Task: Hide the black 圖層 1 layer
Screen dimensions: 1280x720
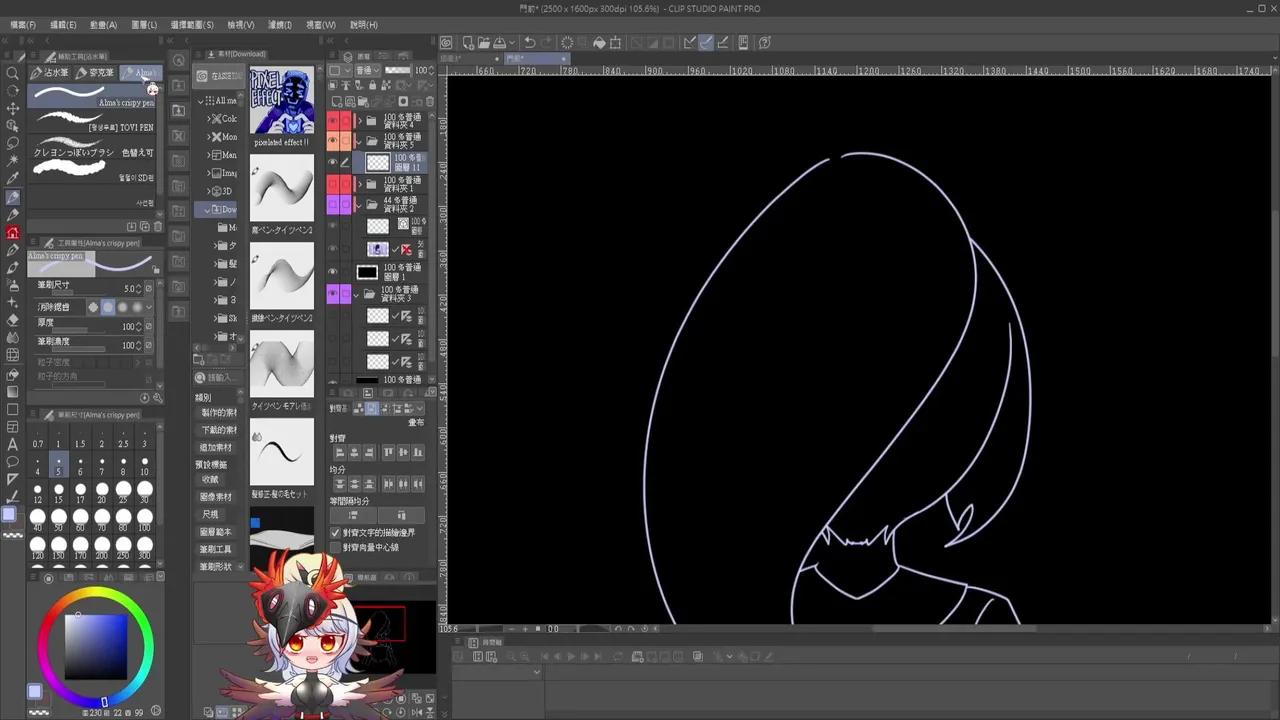Action: pos(333,272)
